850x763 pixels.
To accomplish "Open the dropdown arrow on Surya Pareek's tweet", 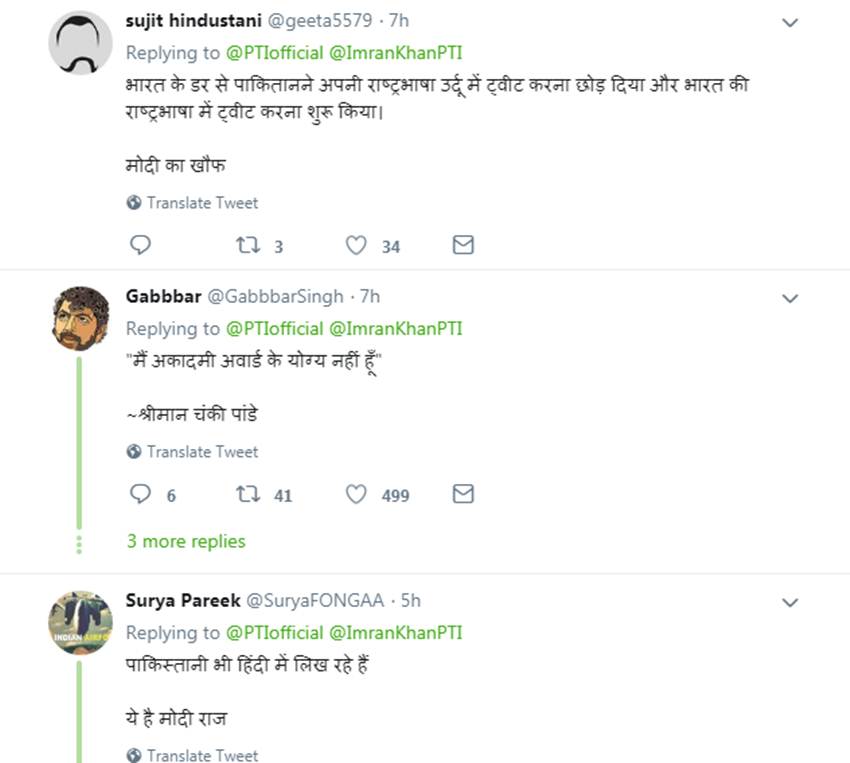I will pos(790,602).
